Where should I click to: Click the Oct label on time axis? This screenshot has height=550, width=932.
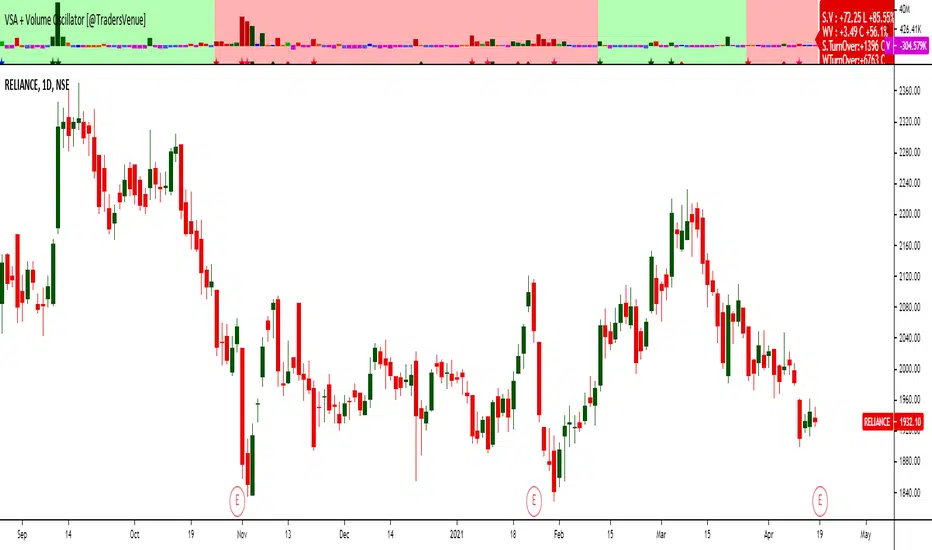(134, 535)
